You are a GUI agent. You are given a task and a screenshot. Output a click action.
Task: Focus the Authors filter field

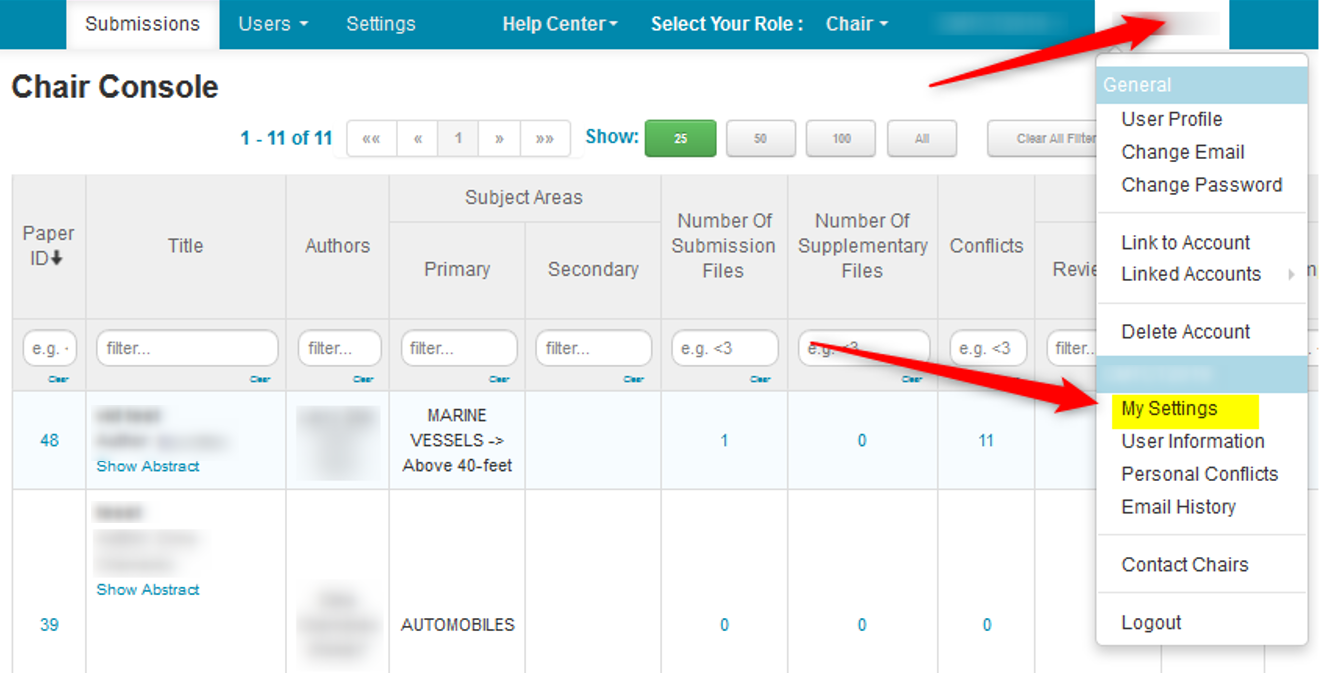click(340, 348)
